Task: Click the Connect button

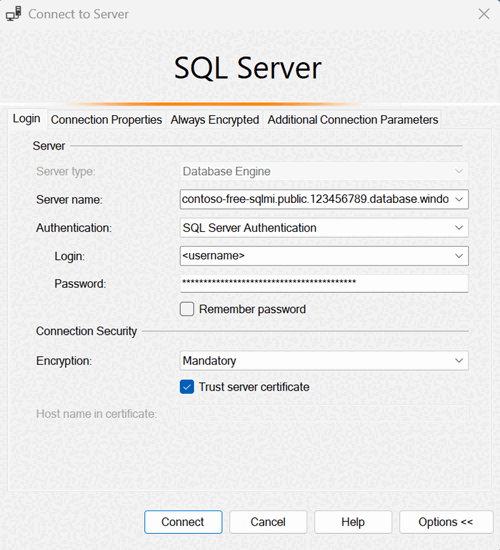Action: (183, 522)
